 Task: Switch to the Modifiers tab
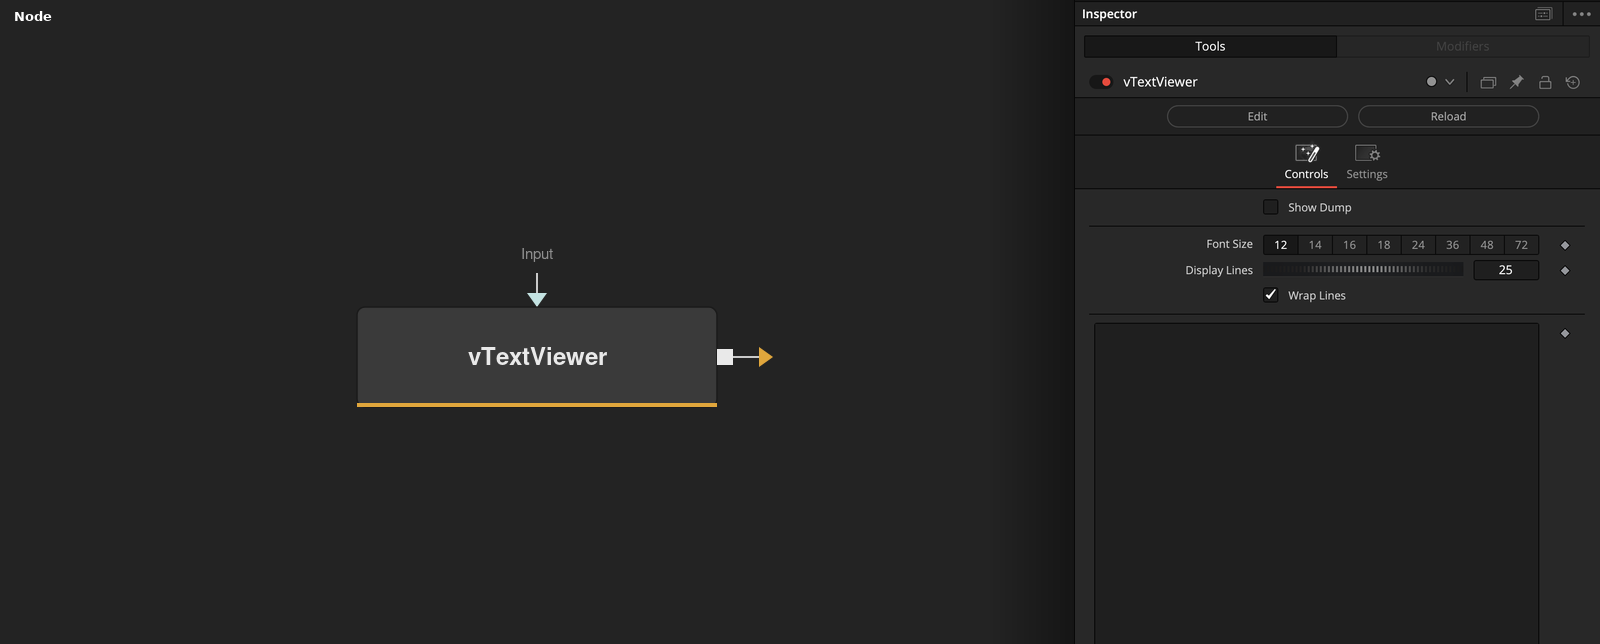[x=1463, y=46]
